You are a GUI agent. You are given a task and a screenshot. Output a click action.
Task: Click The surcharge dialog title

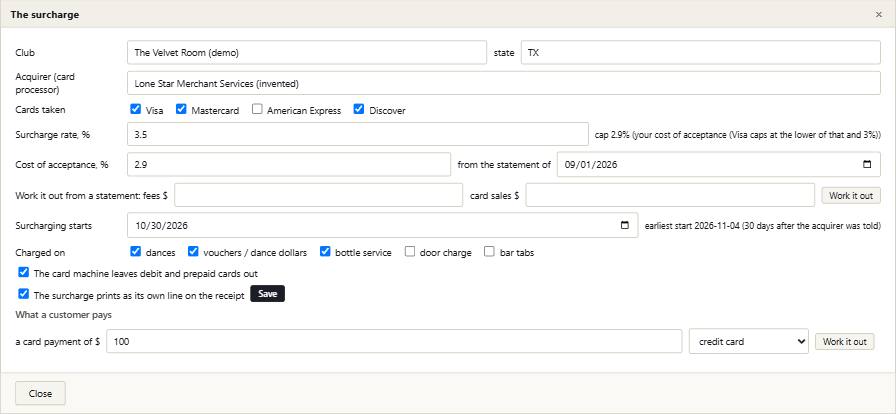coord(45,15)
